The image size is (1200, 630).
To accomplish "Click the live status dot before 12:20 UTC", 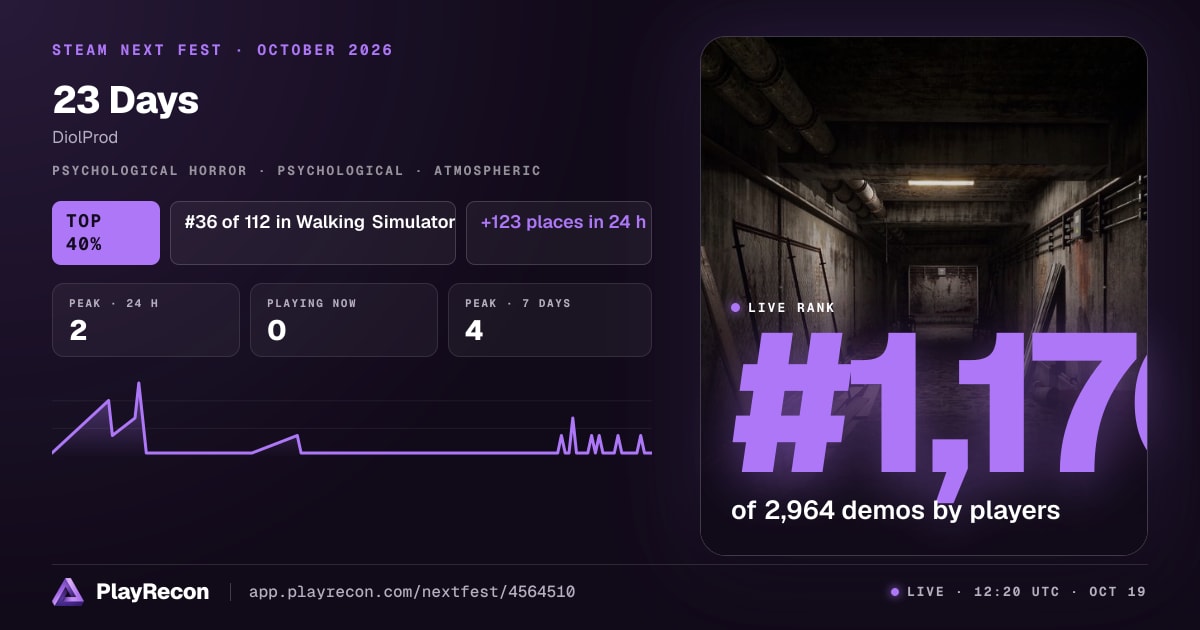I will click(895, 592).
